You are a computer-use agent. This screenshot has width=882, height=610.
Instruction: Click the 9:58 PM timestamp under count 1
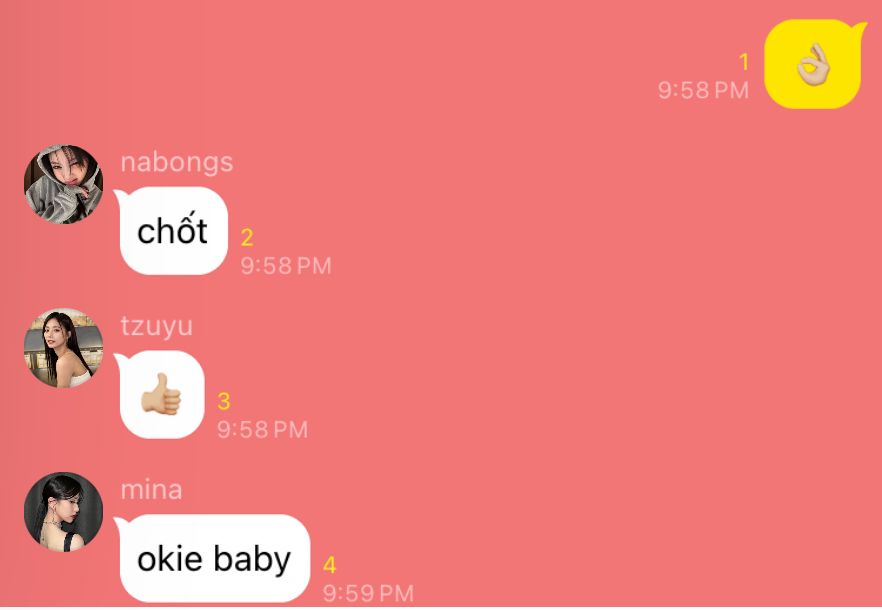[x=703, y=90]
